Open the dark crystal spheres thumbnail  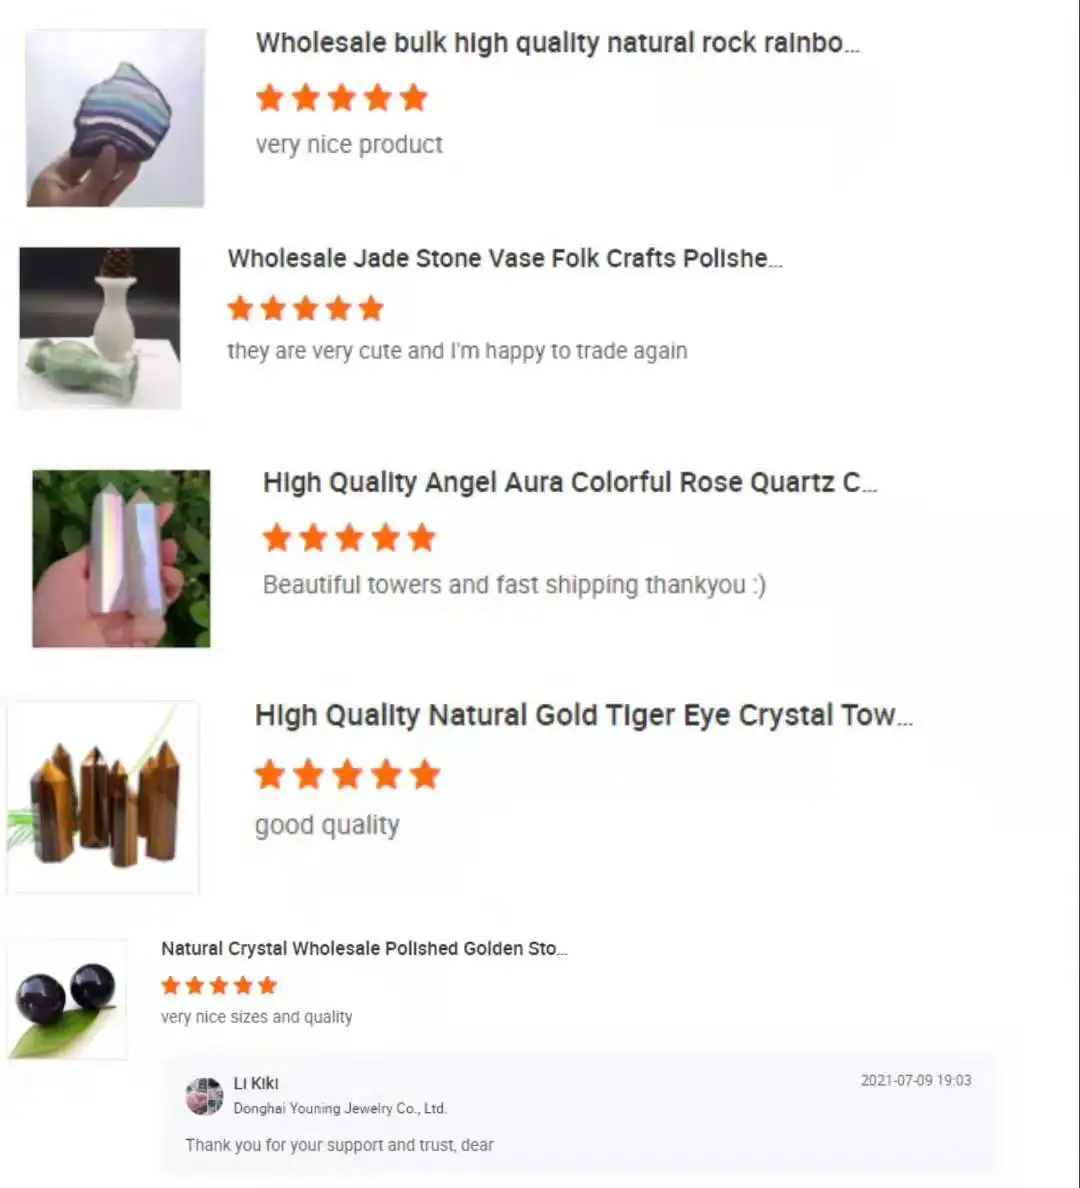click(67, 999)
